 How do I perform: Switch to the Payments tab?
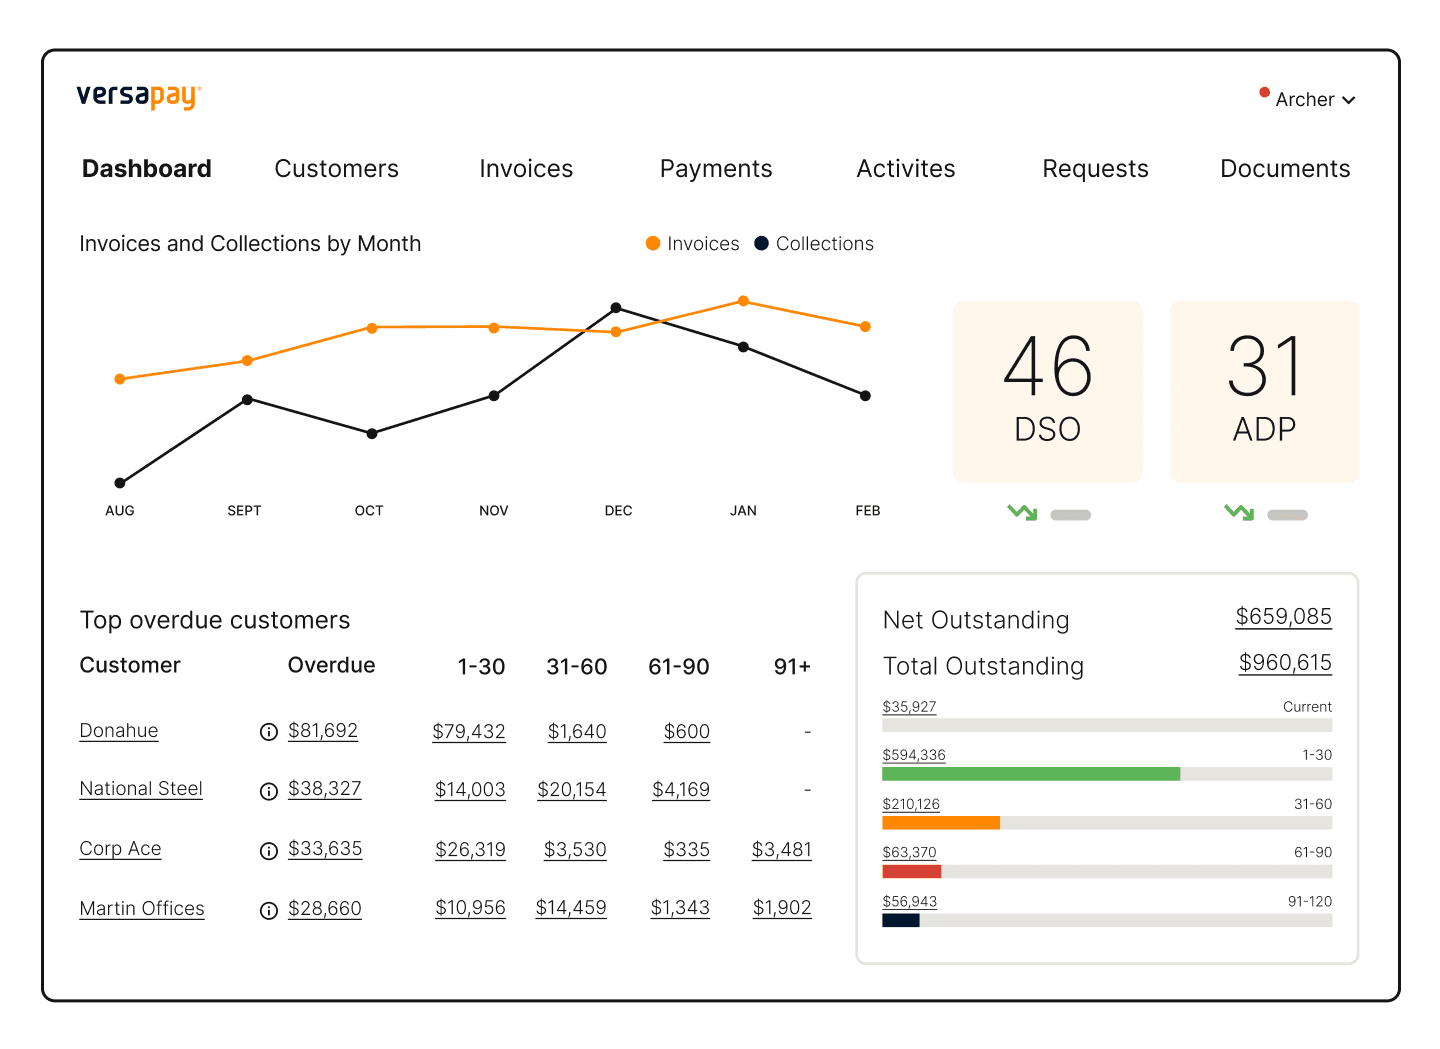point(715,168)
